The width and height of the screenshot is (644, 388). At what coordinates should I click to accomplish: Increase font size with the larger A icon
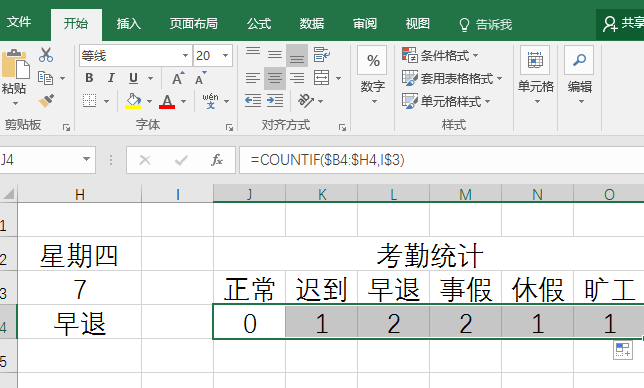coord(177,78)
